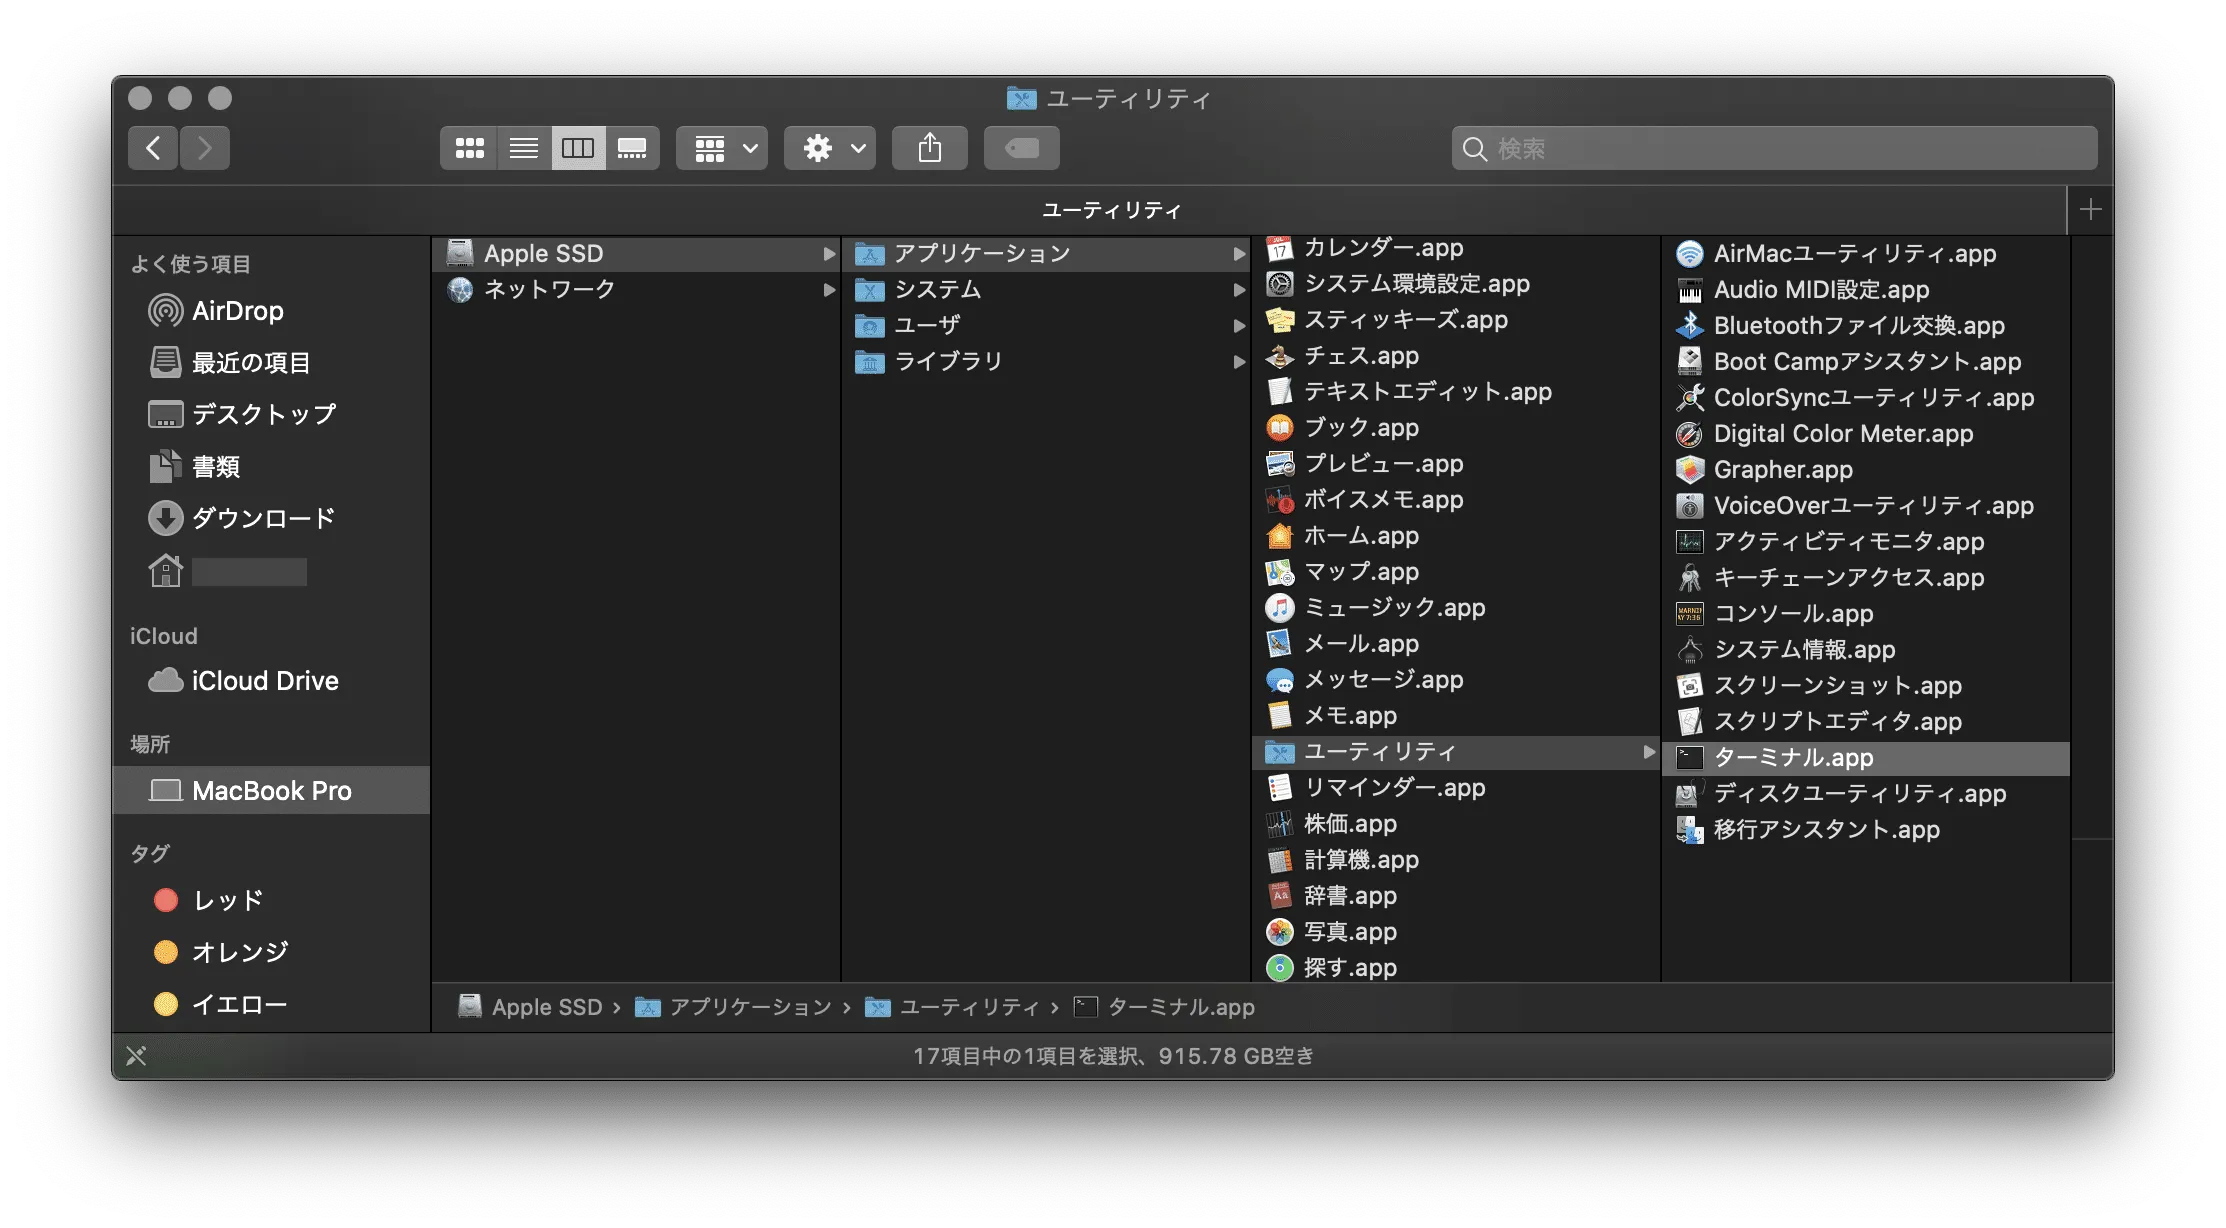Select Grapher.app icon
This screenshot has width=2226, height=1228.
(x=1690, y=470)
